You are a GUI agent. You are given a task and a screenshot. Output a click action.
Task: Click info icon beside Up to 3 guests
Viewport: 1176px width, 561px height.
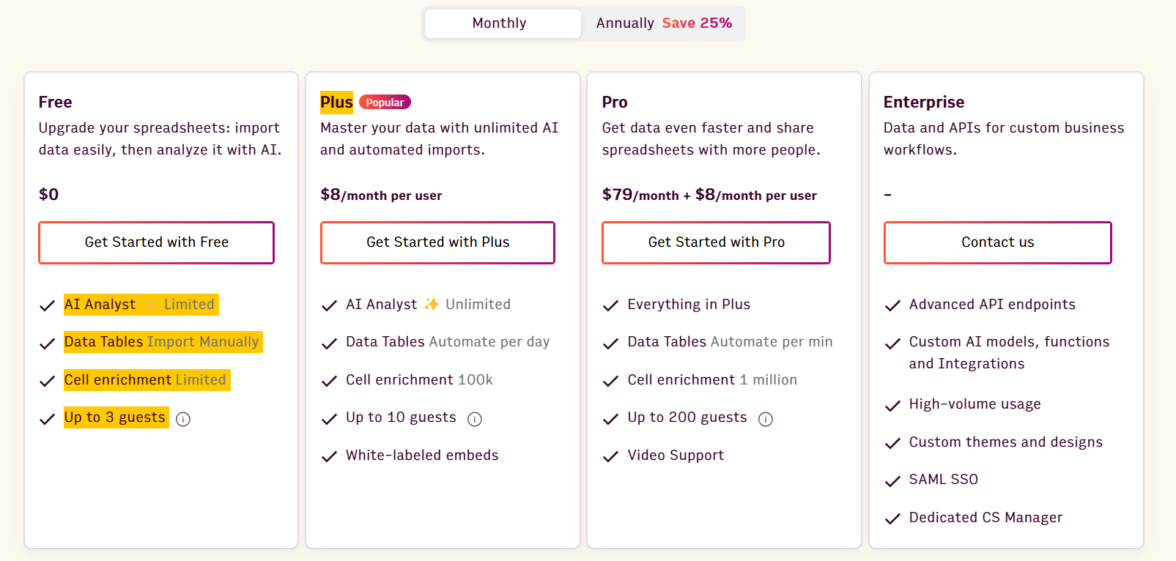coord(183,419)
